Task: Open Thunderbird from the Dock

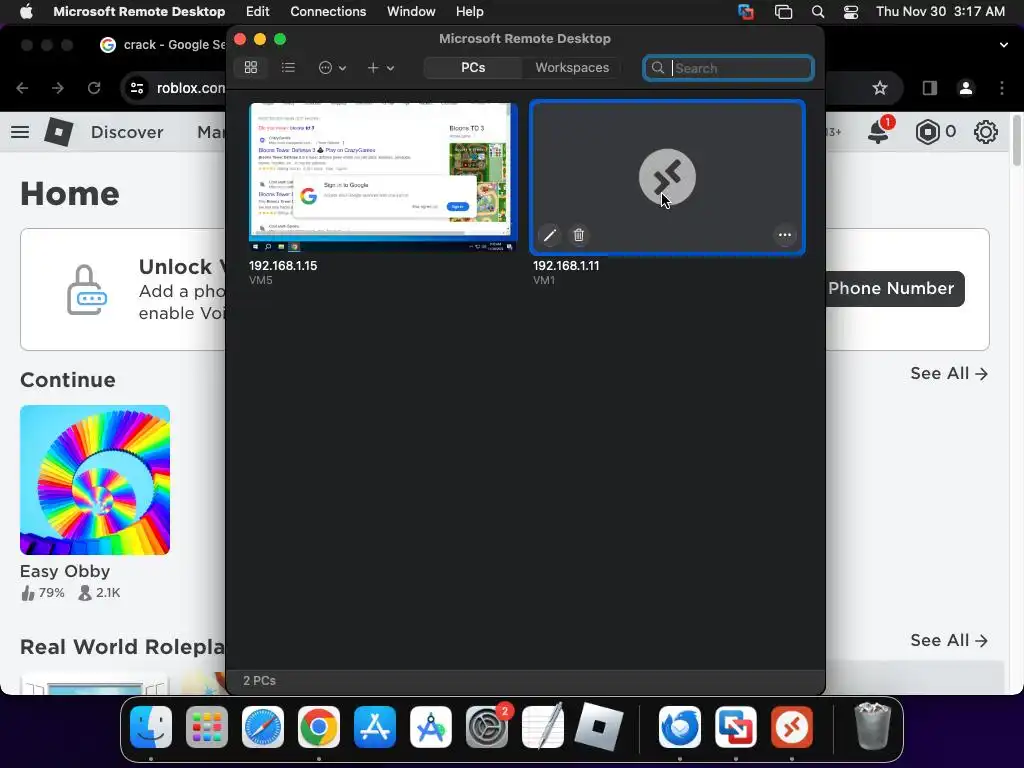Action: coord(680,727)
